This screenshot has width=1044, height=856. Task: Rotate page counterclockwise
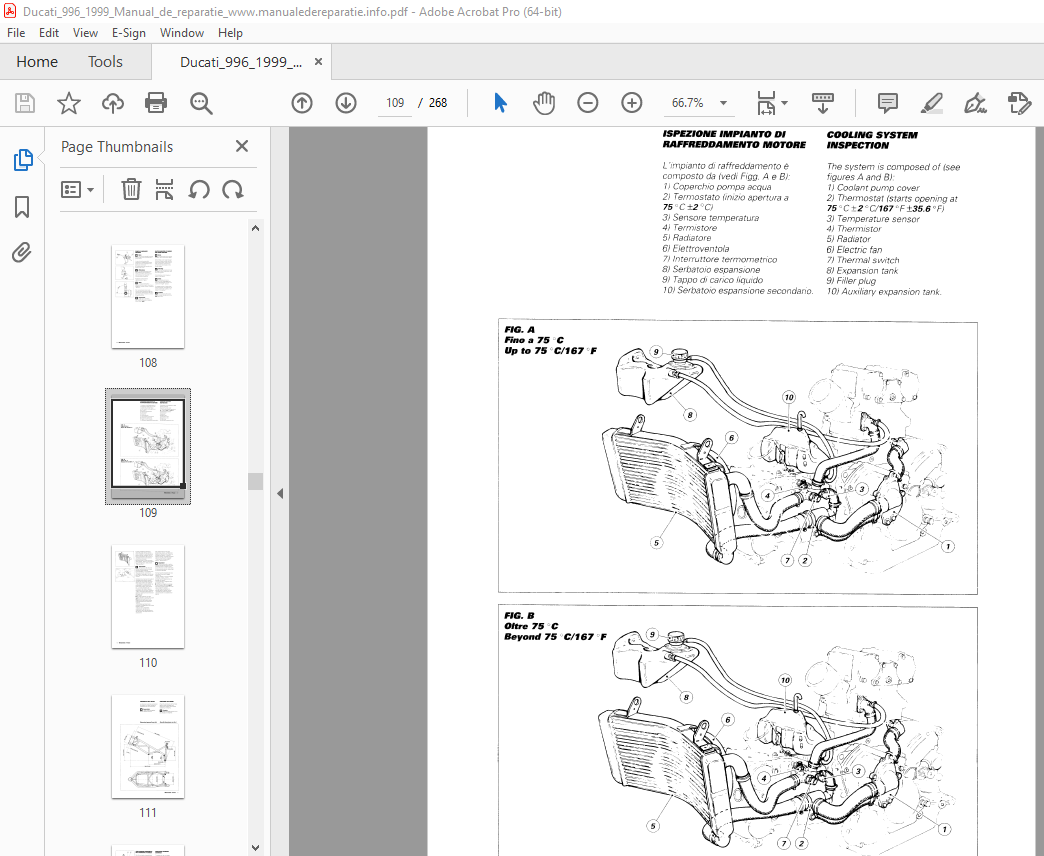coord(198,190)
